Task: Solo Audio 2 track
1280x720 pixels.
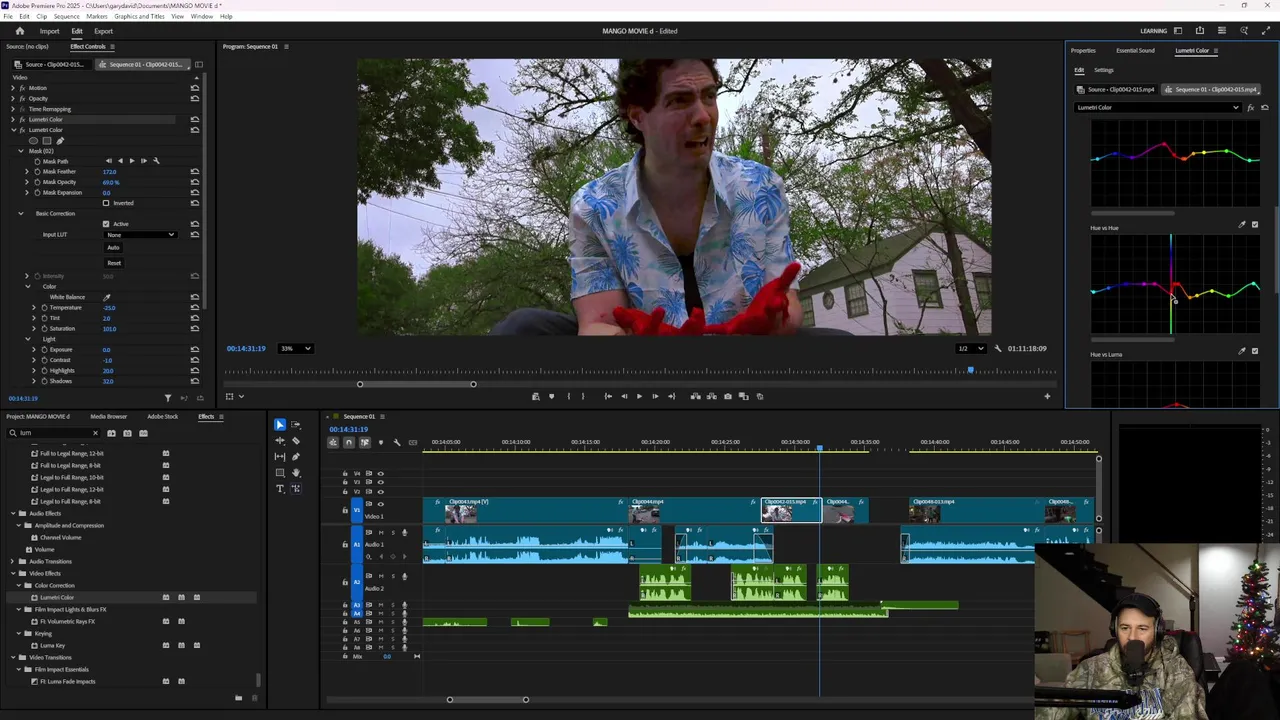Action: point(393,576)
